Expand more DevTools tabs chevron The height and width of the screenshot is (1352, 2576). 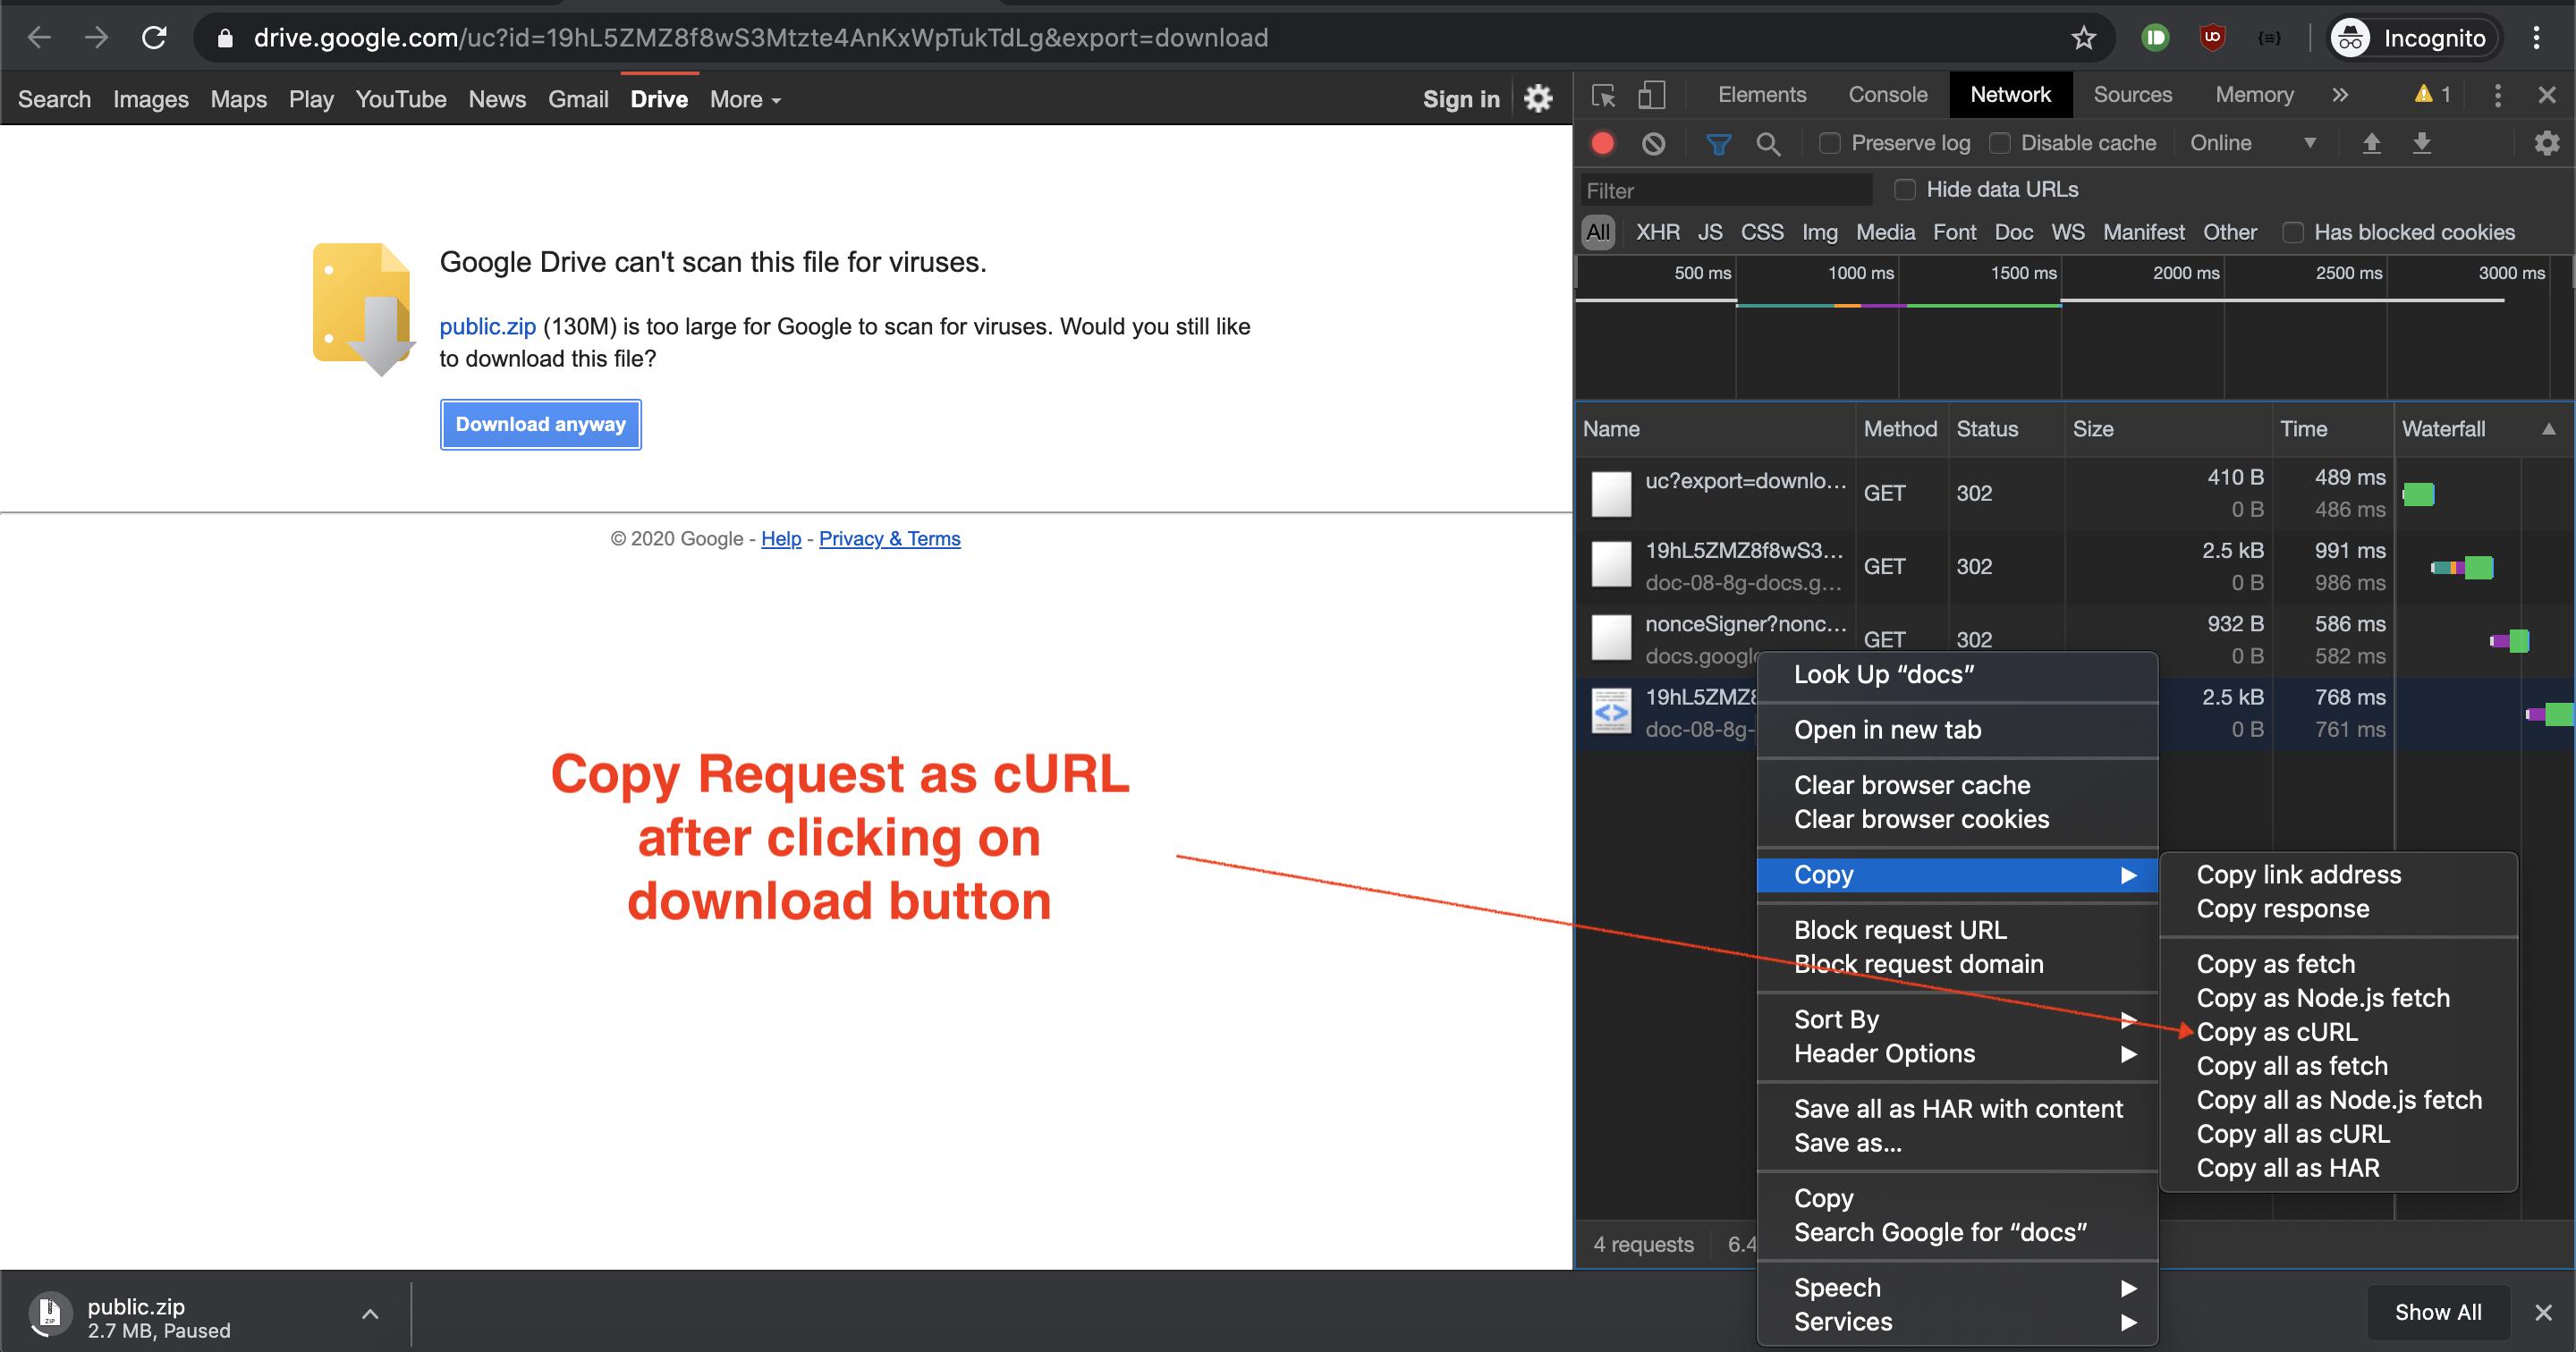[2340, 95]
